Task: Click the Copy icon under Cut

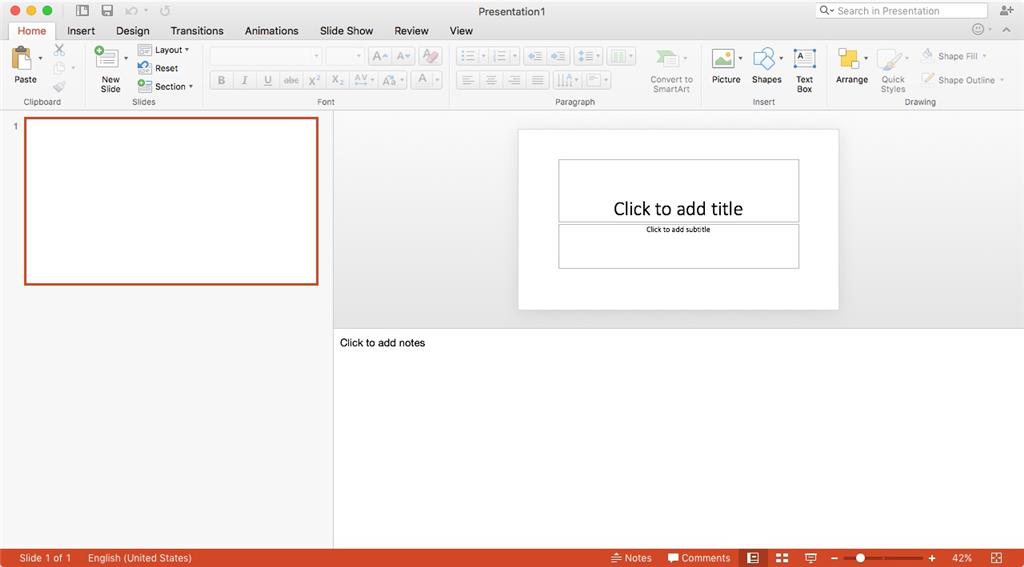Action: (60, 67)
